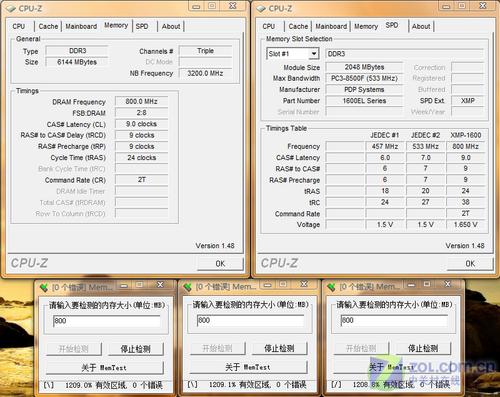The width and height of the screenshot is (500, 397).
Task: Click OK in the left CPU-Z Memory window
Action: (220, 264)
